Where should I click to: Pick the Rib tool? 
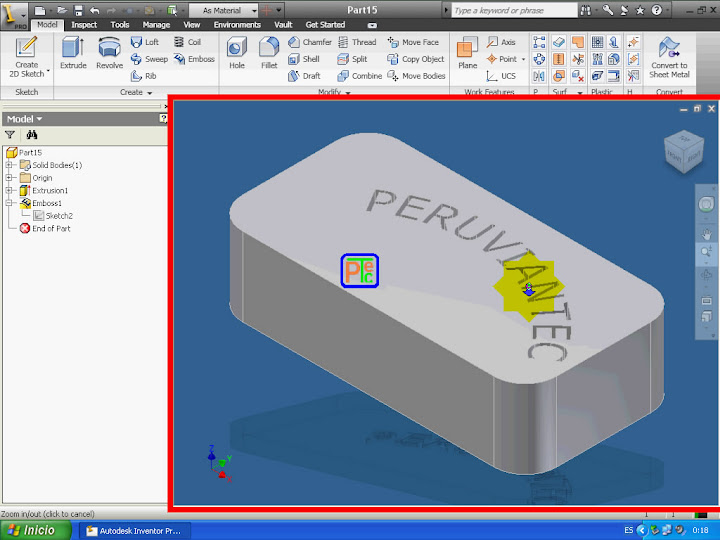(143, 76)
